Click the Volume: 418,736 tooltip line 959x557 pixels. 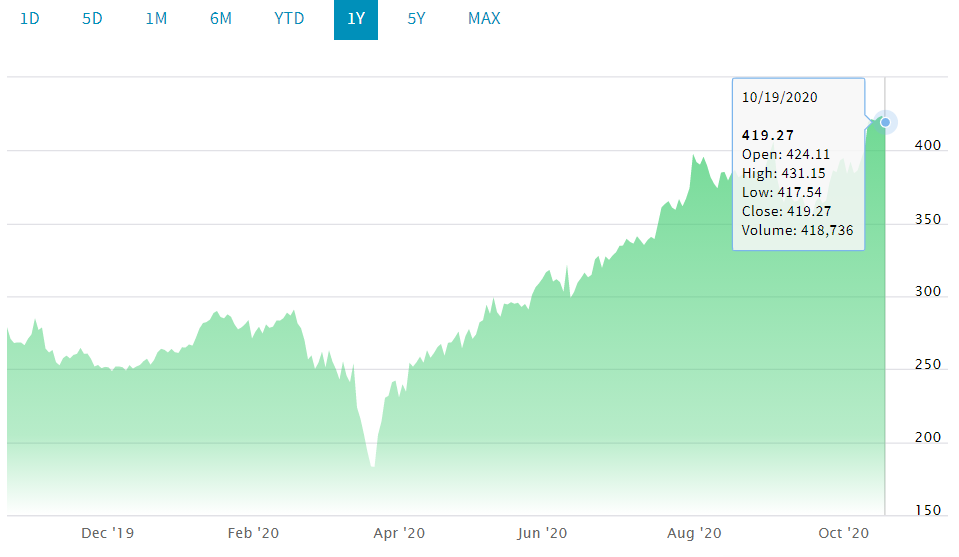pos(797,231)
